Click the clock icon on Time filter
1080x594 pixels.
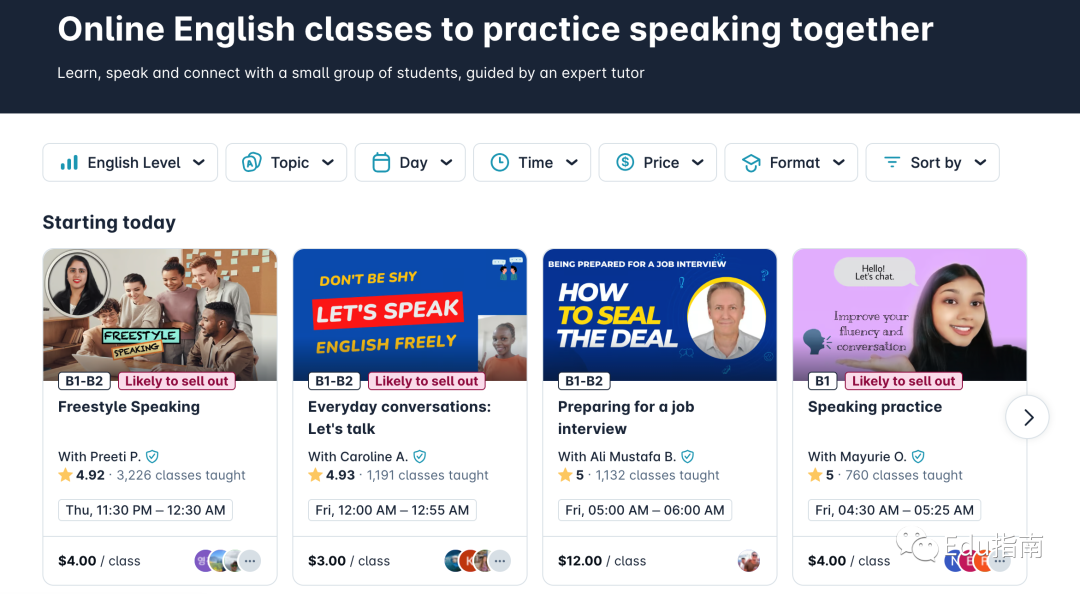click(x=500, y=163)
